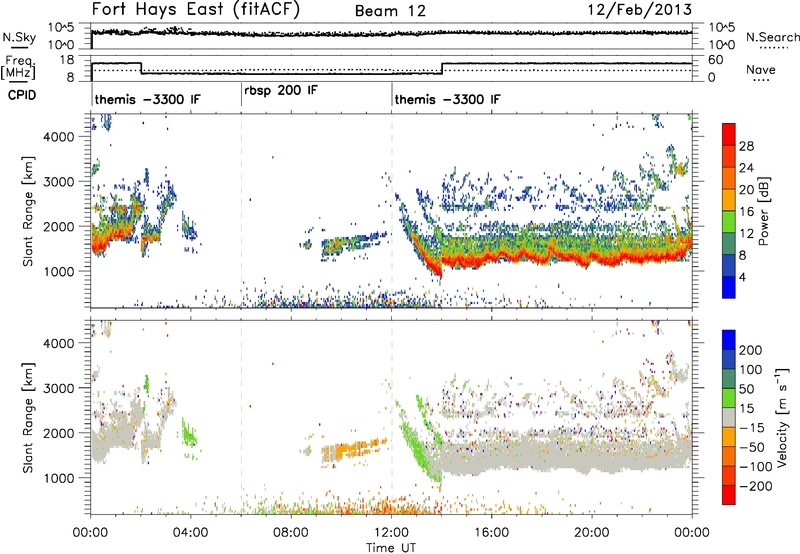Screen dimensions: 800x554
Task: Click the red bottom segment of the Velocity color bar
Action: (729, 495)
